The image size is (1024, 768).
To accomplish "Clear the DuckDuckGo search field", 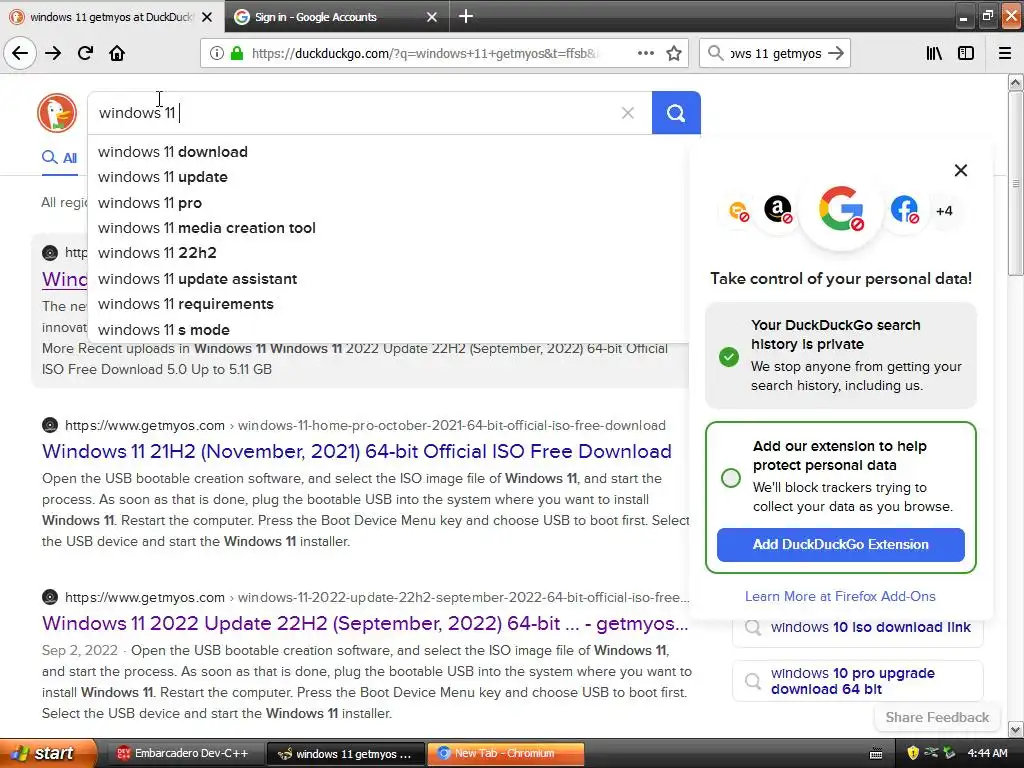I will (x=628, y=113).
